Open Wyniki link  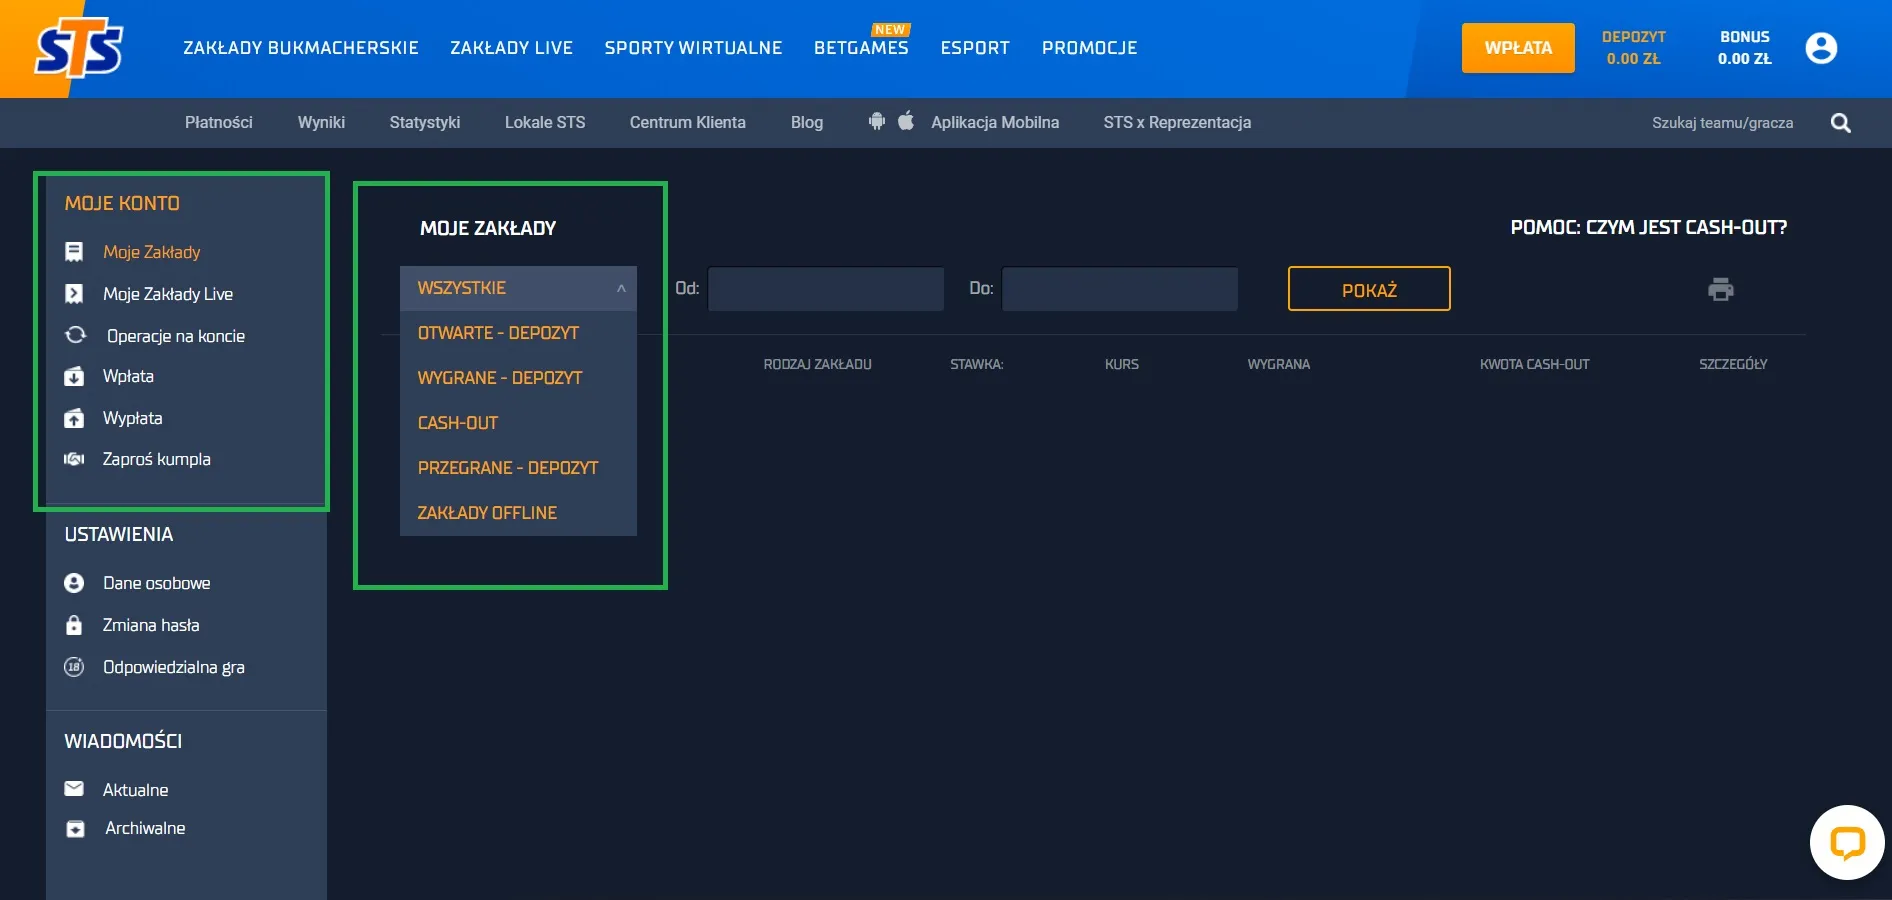[321, 122]
